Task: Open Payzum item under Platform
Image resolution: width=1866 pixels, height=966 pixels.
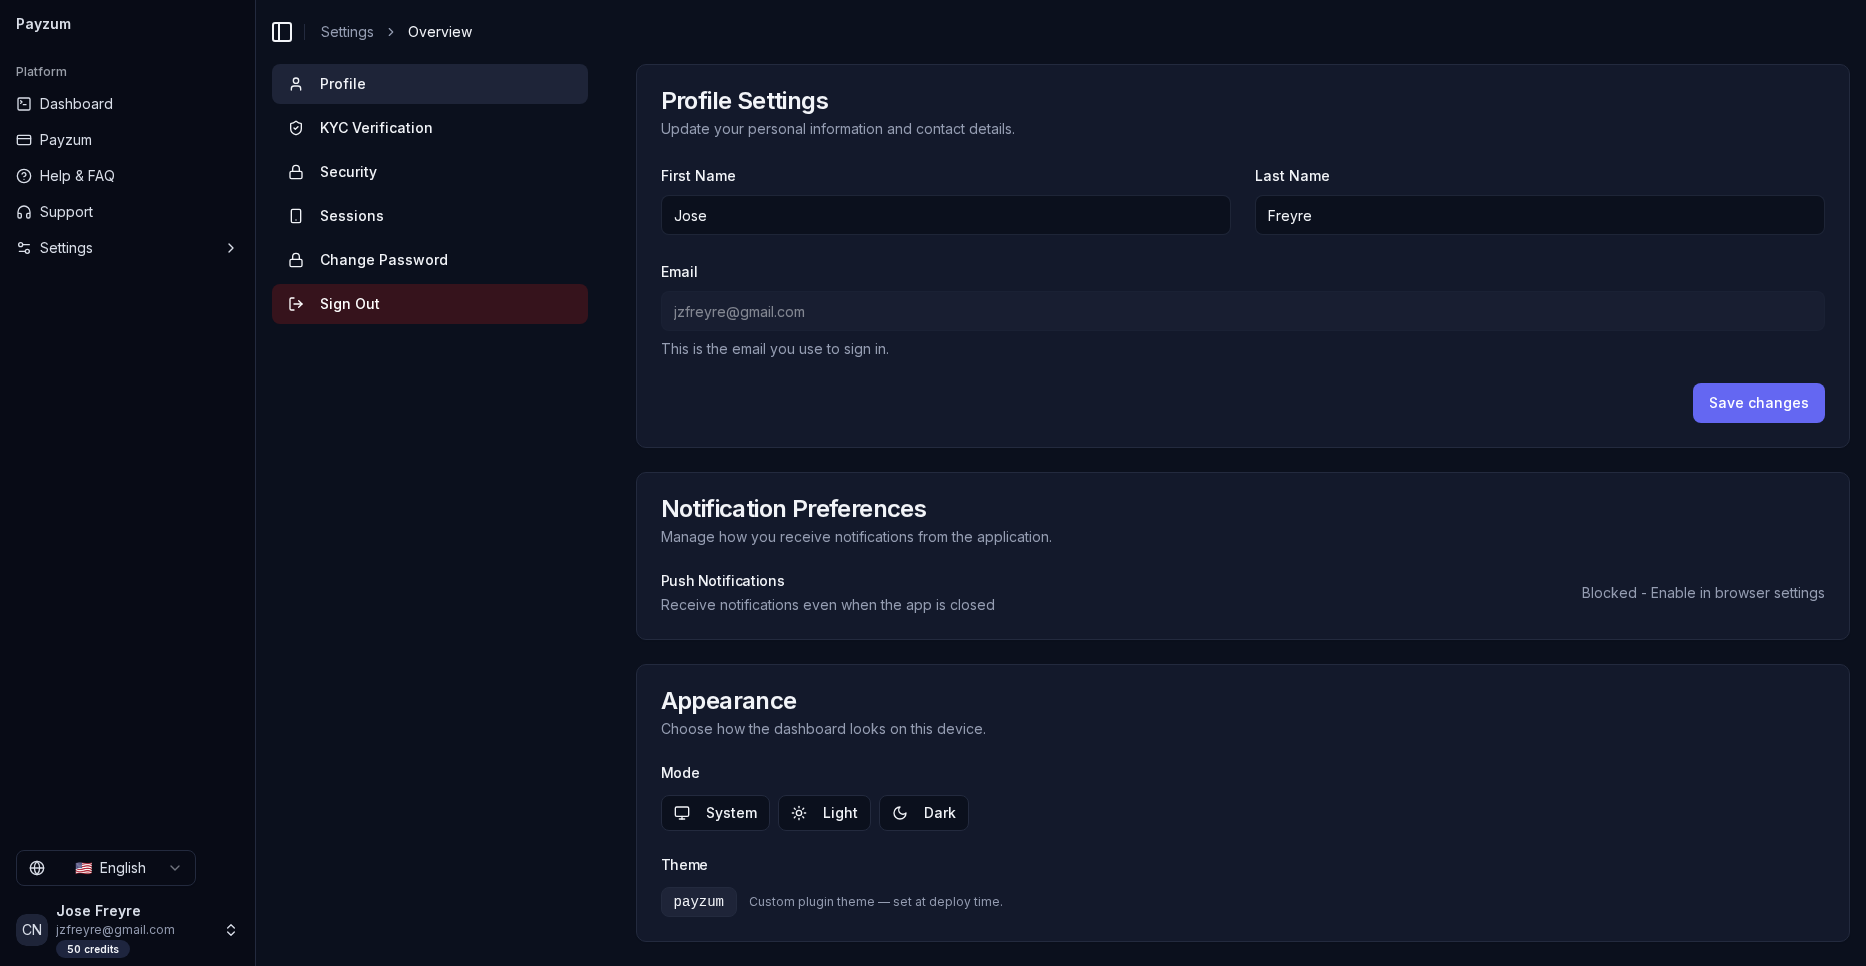Action: (x=127, y=140)
